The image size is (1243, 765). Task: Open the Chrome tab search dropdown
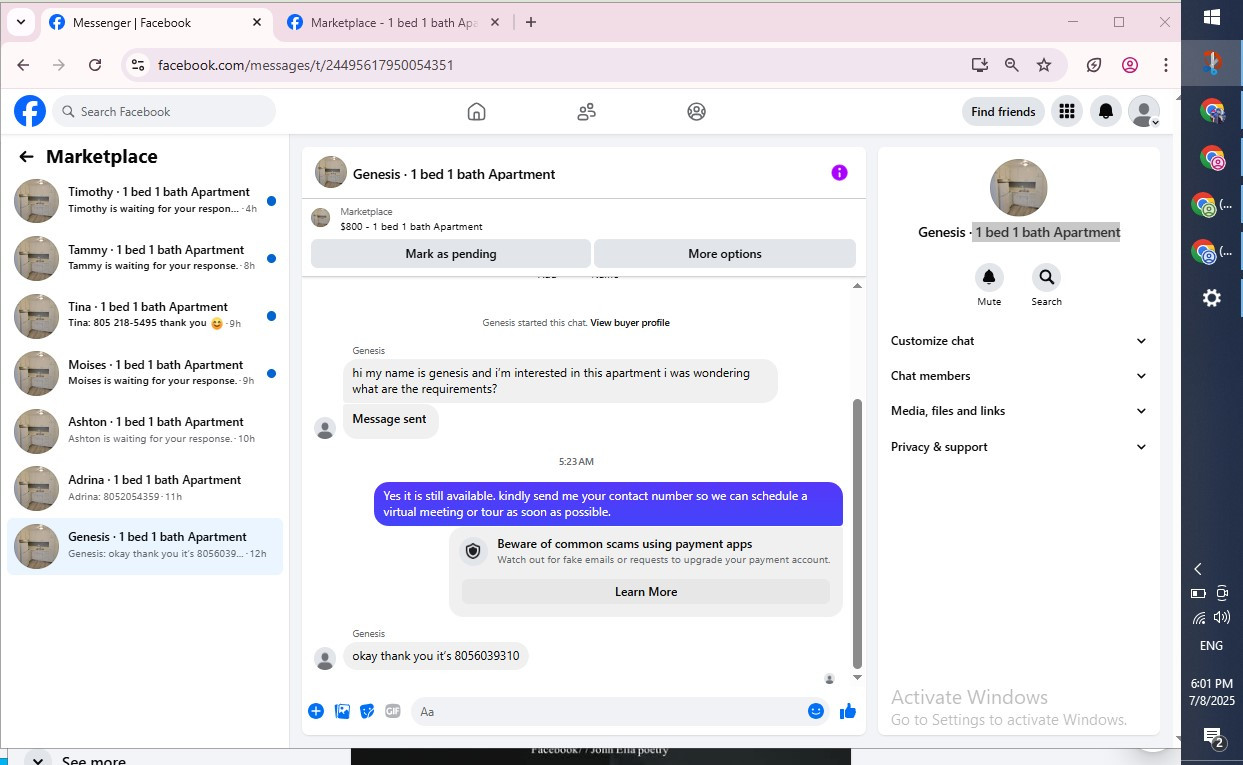point(20,22)
